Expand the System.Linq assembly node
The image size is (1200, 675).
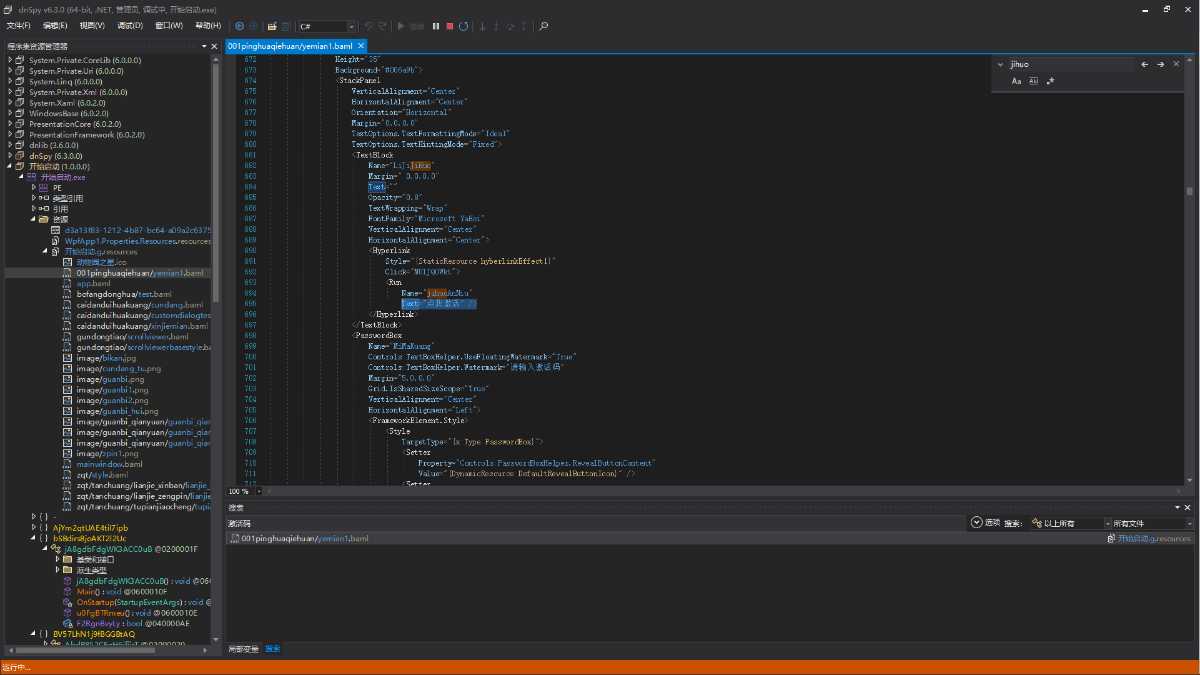pos(10,81)
